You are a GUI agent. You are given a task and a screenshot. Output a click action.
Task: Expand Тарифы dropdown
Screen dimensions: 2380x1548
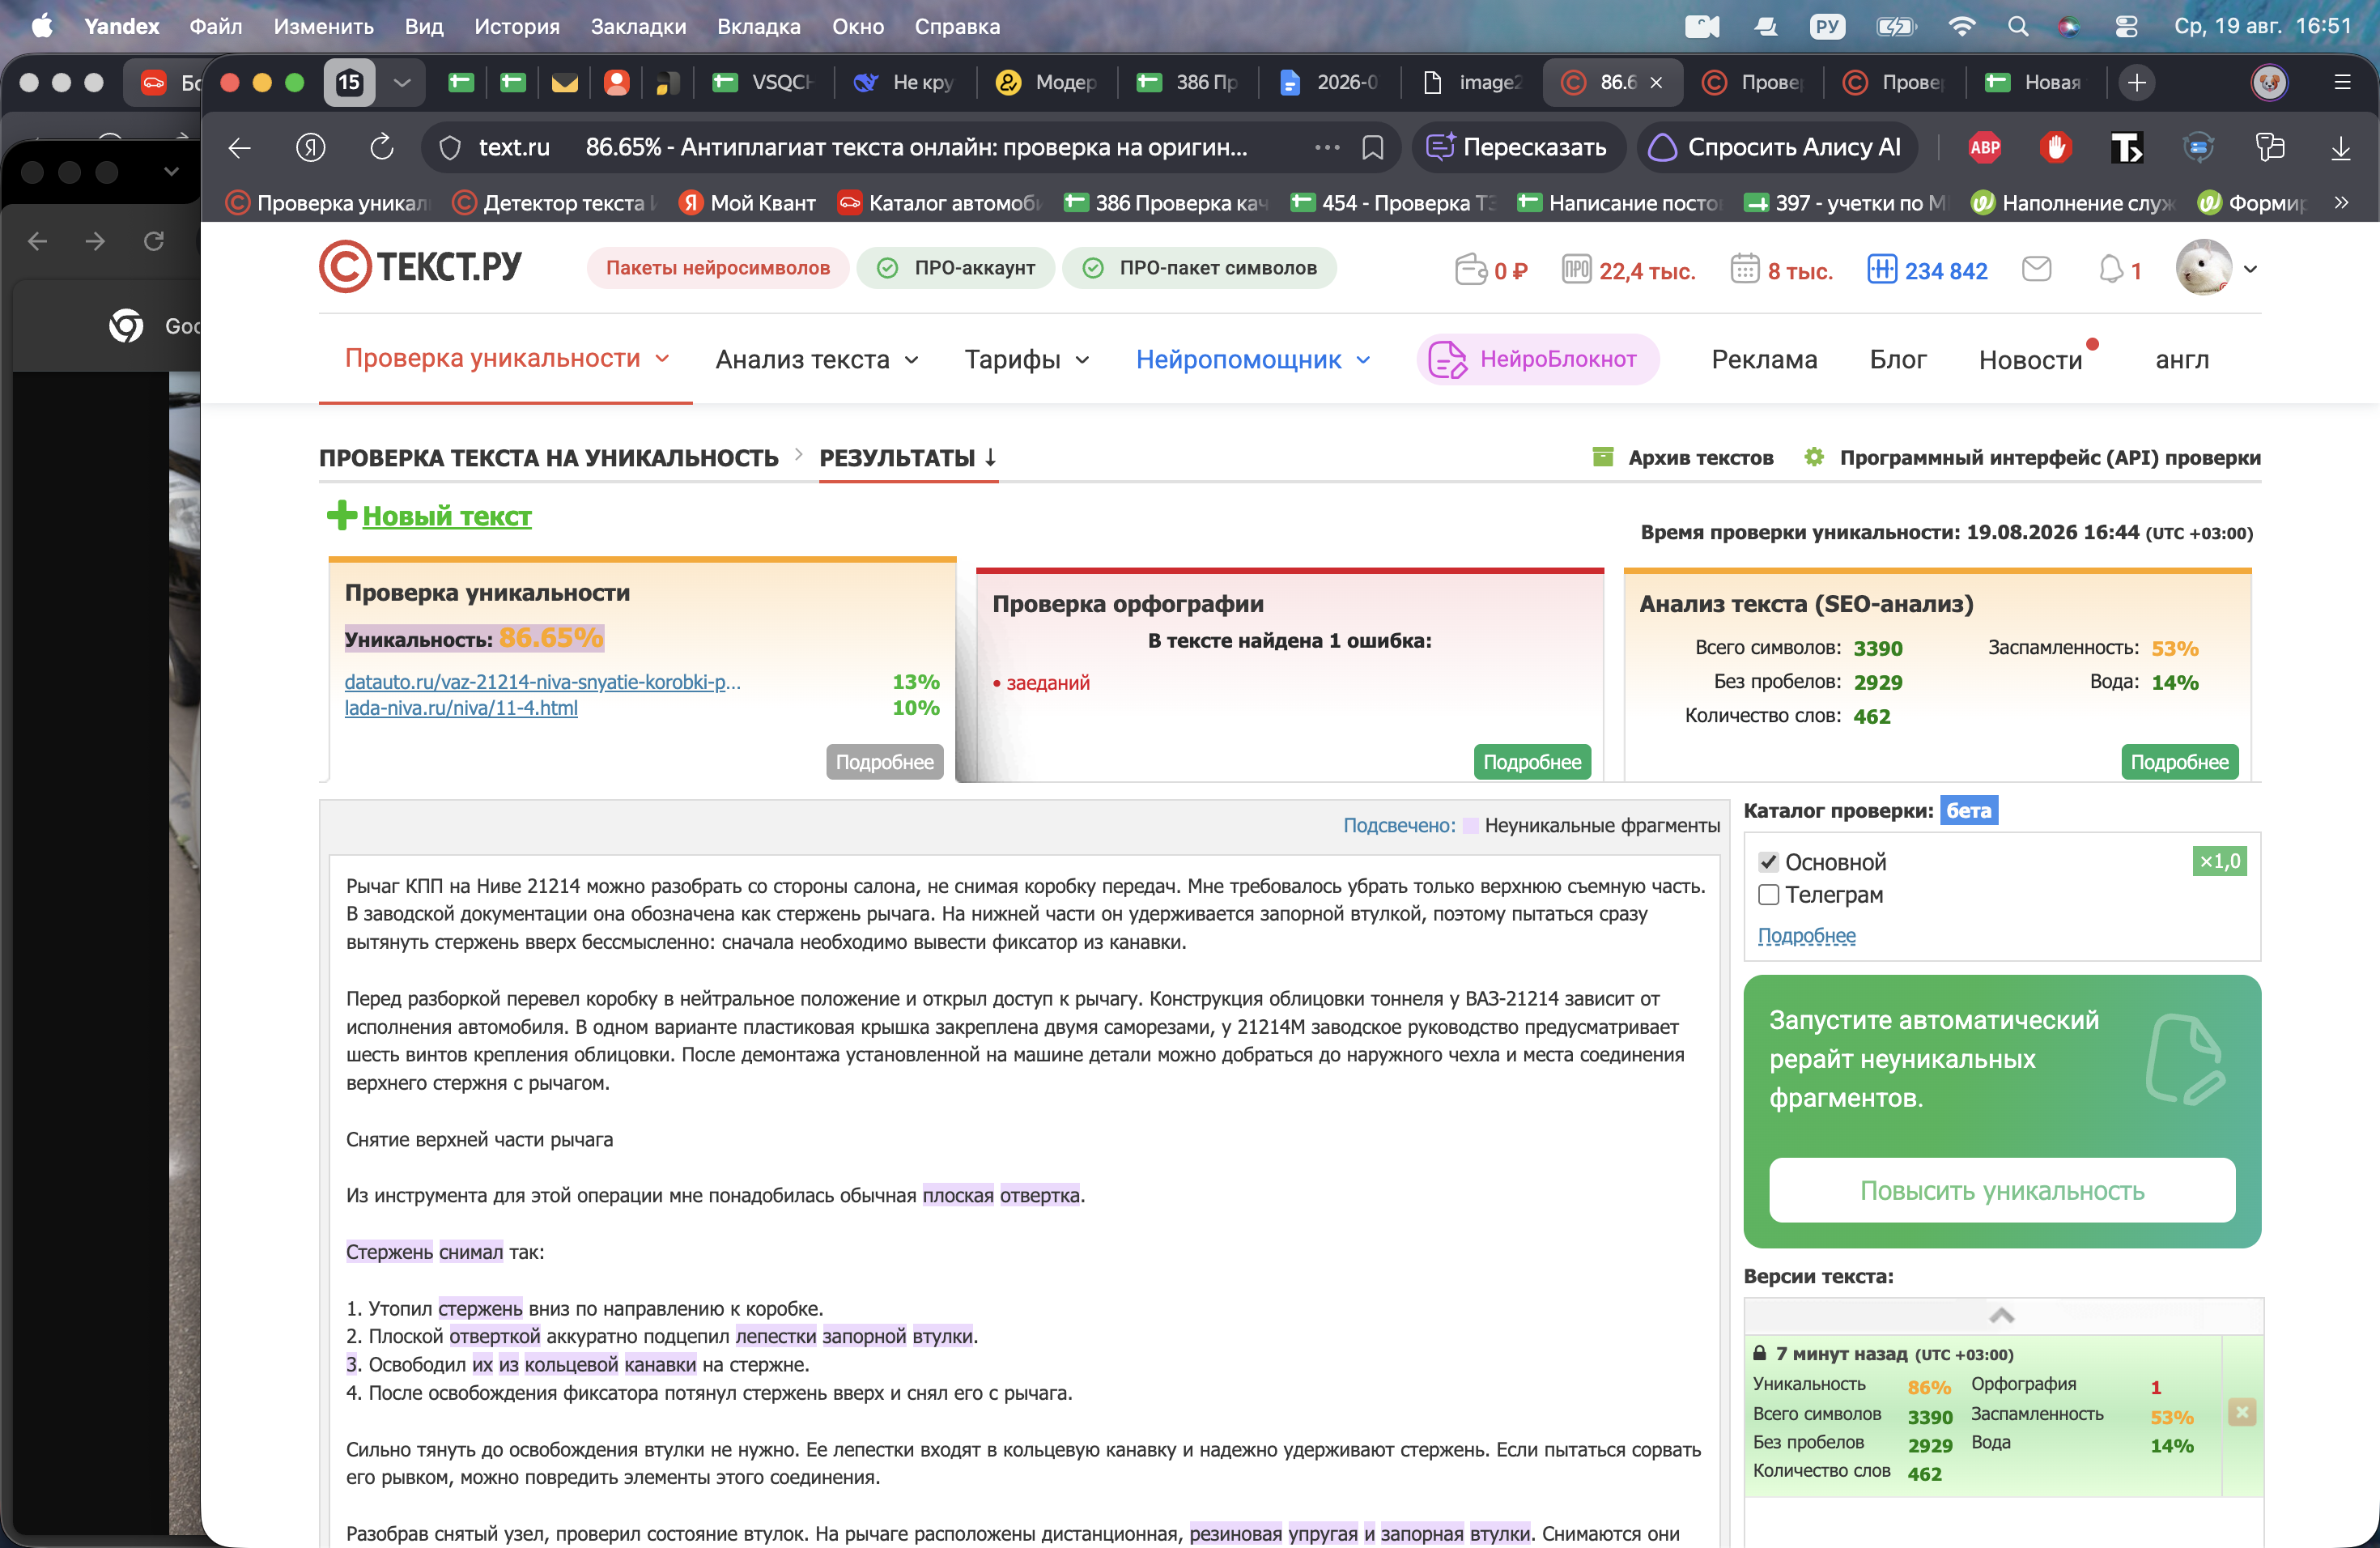pyautogui.click(x=1027, y=359)
